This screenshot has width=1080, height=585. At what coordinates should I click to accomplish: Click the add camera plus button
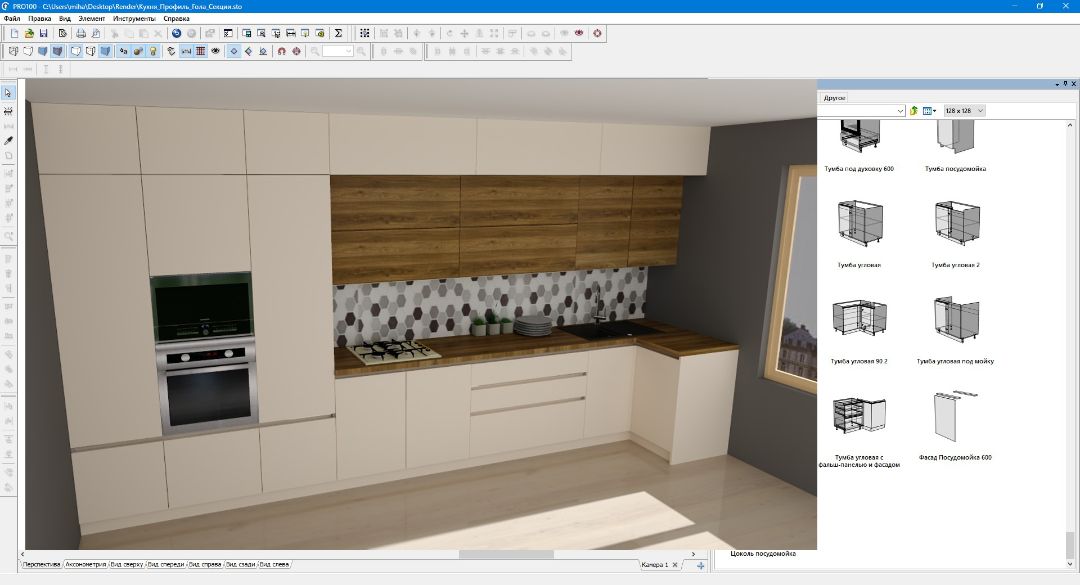[x=700, y=566]
